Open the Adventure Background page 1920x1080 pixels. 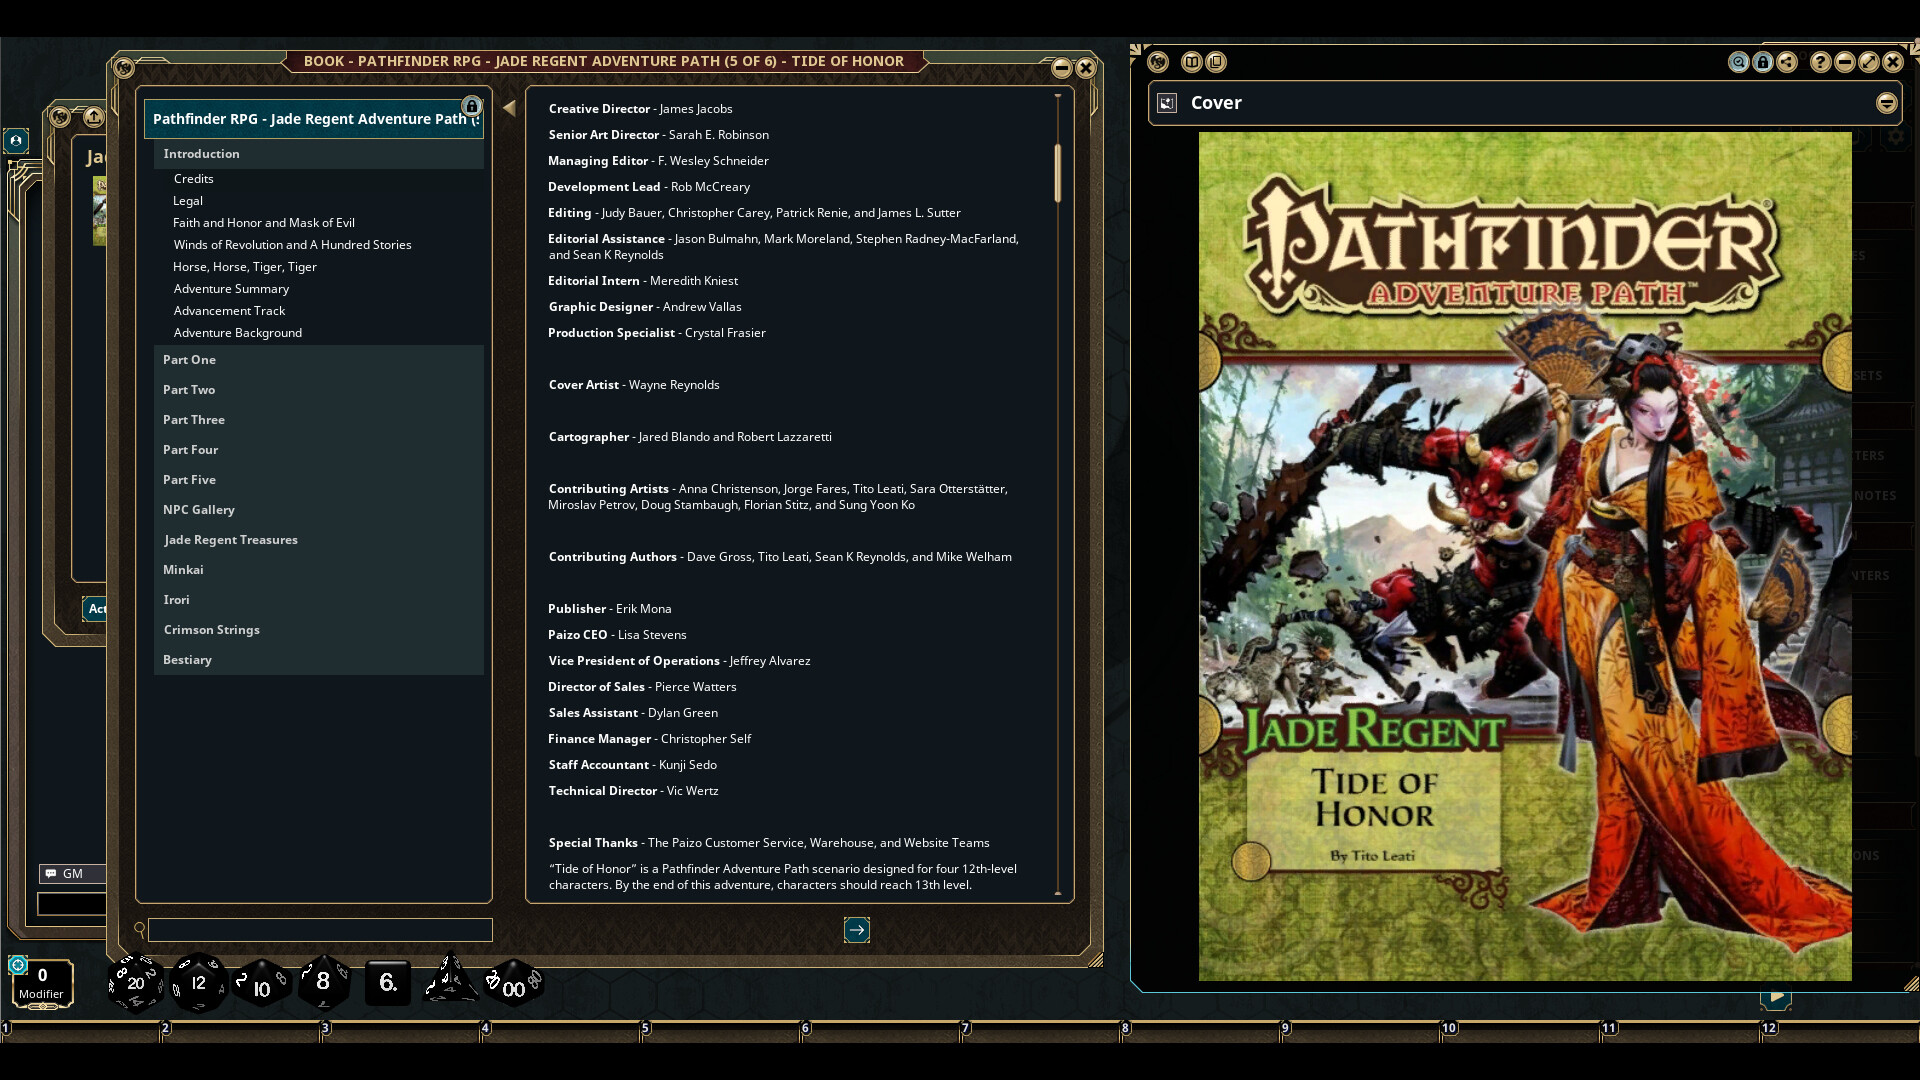[237, 333]
